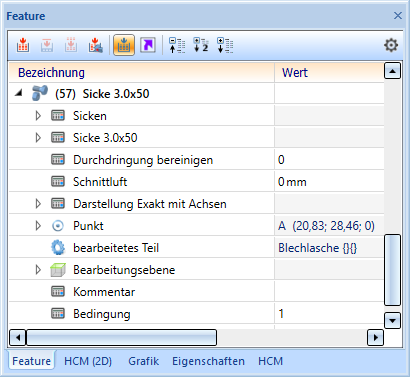The height and width of the screenshot is (377, 410).
Task: Expand the Sicken entry
Action: [38, 116]
